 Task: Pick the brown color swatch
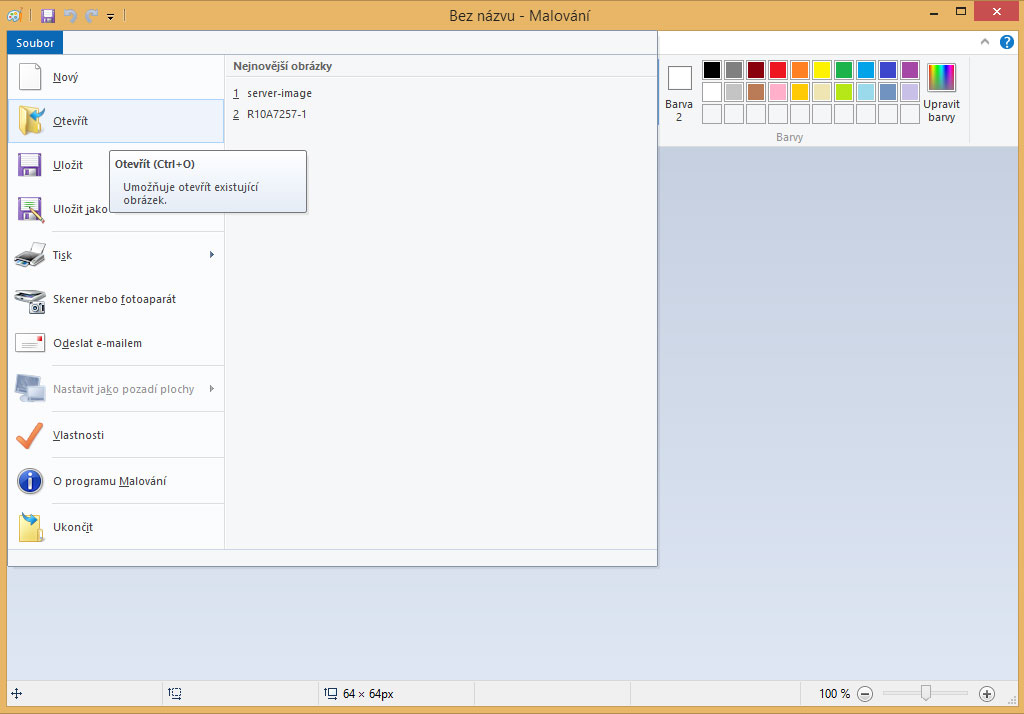pos(756,92)
